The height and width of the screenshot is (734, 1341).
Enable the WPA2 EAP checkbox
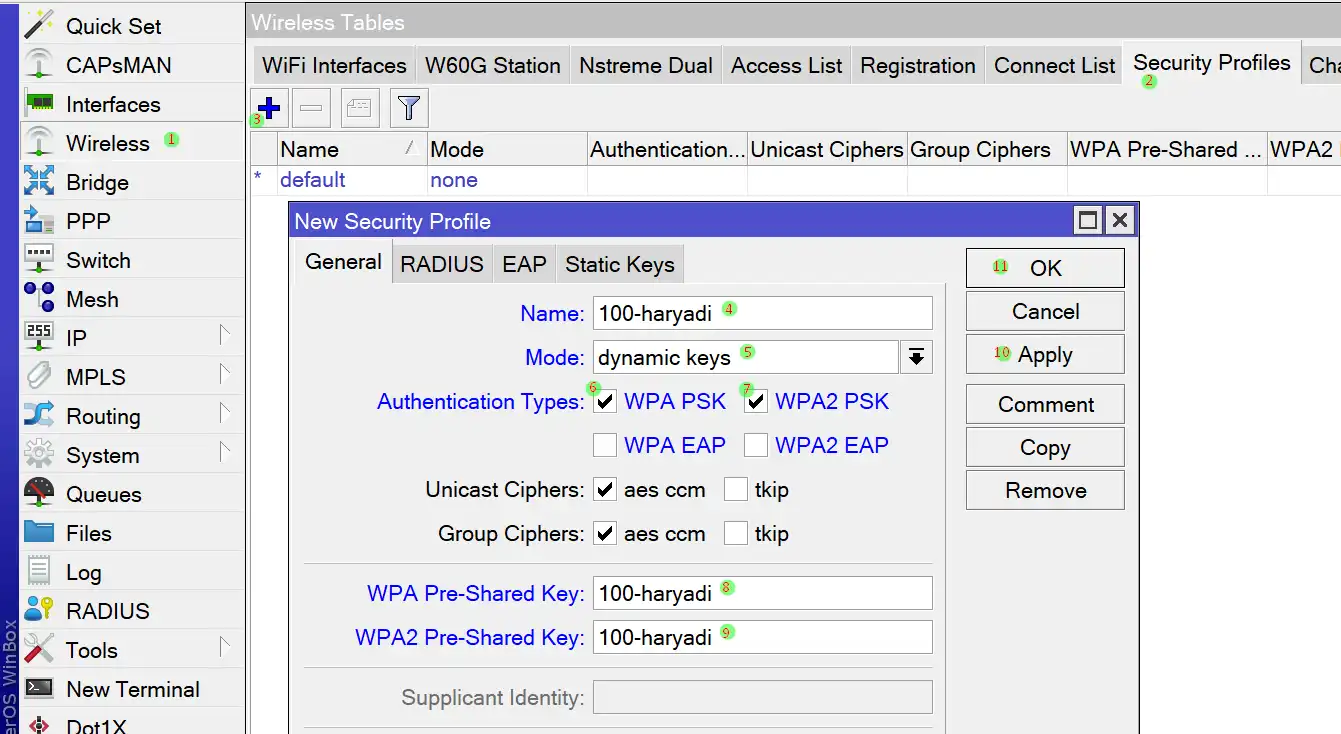pyautogui.click(x=756, y=445)
